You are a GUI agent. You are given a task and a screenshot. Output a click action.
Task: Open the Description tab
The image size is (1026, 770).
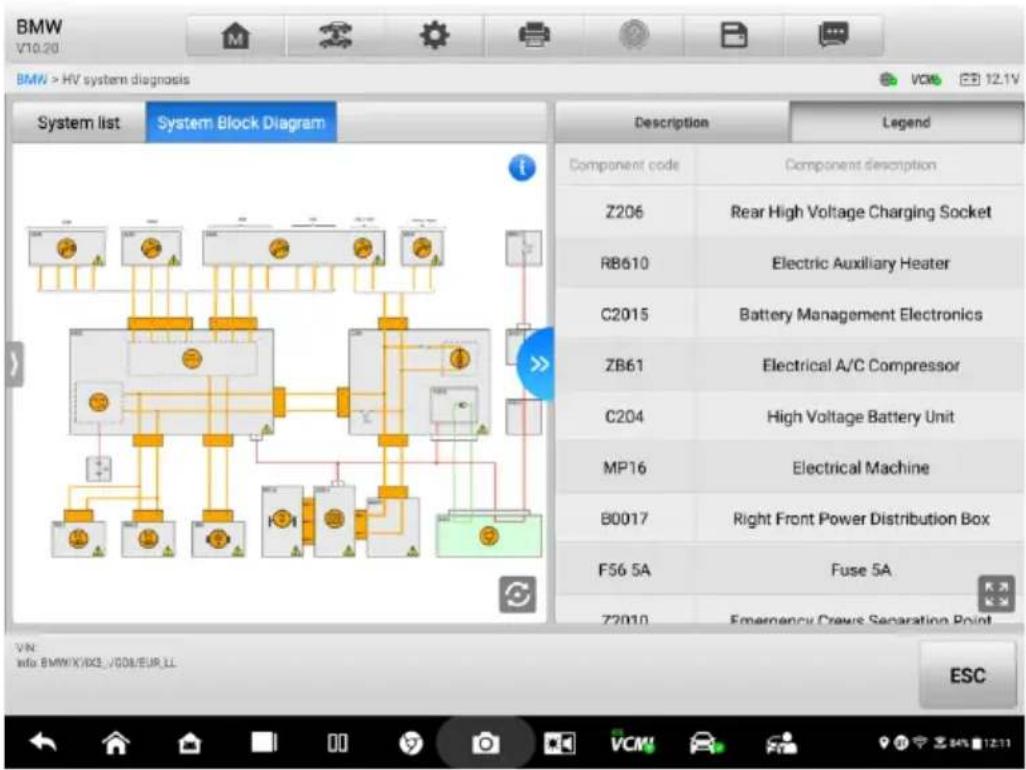672,122
